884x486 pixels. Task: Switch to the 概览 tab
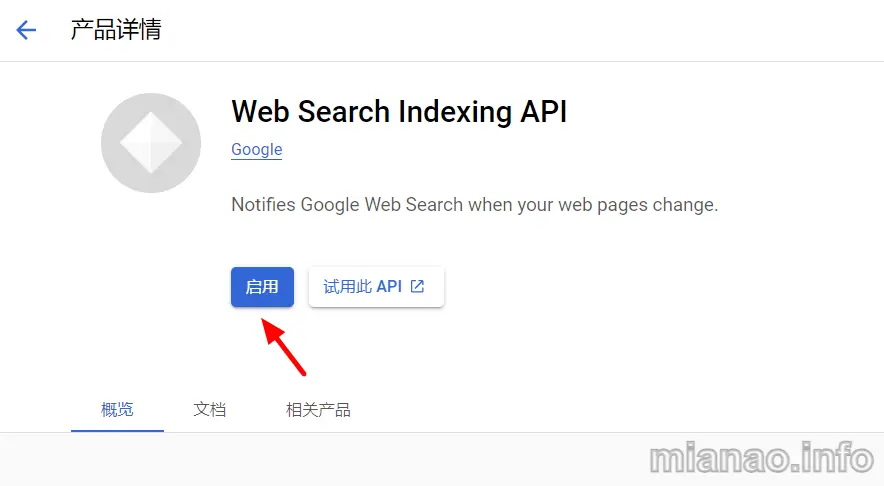(117, 409)
